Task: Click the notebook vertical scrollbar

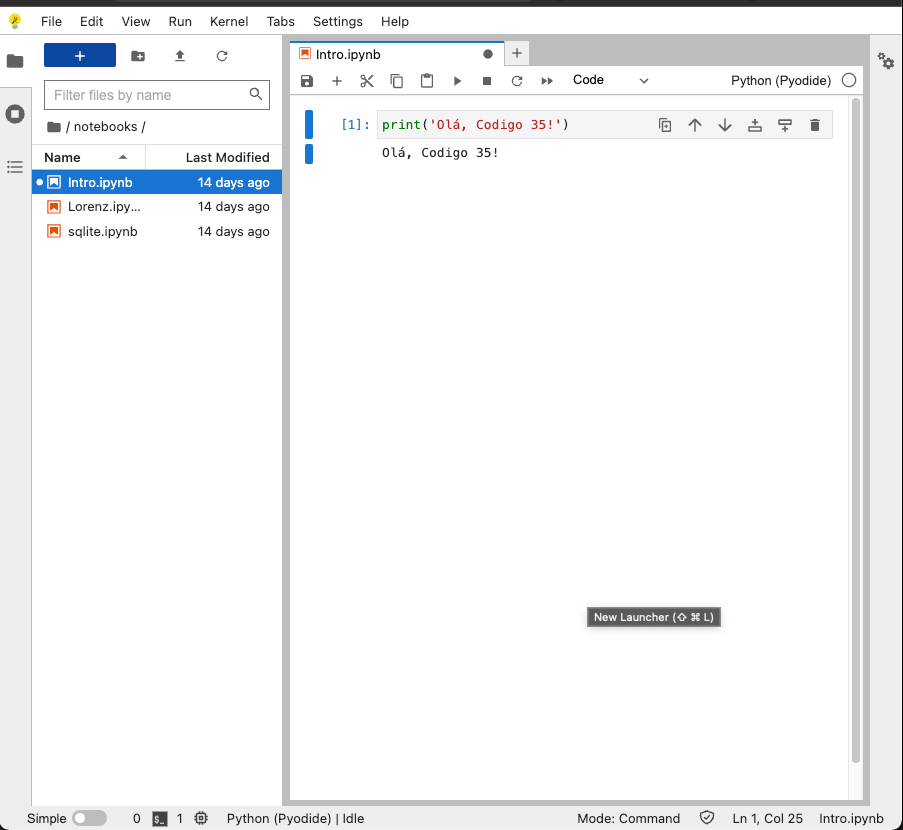Action: pos(856,431)
